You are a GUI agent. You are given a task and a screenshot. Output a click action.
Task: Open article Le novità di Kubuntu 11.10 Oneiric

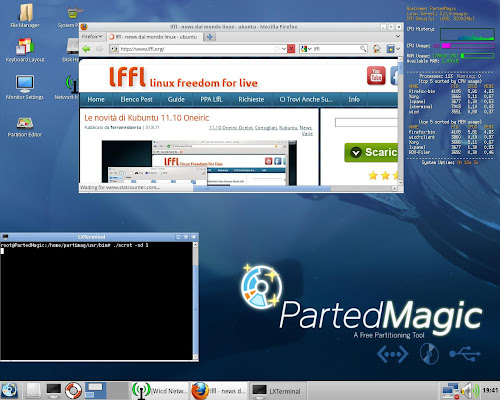click(x=147, y=118)
